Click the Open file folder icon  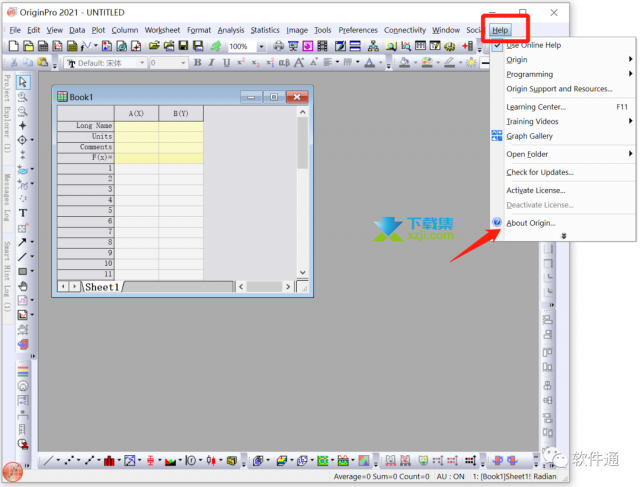(154, 46)
